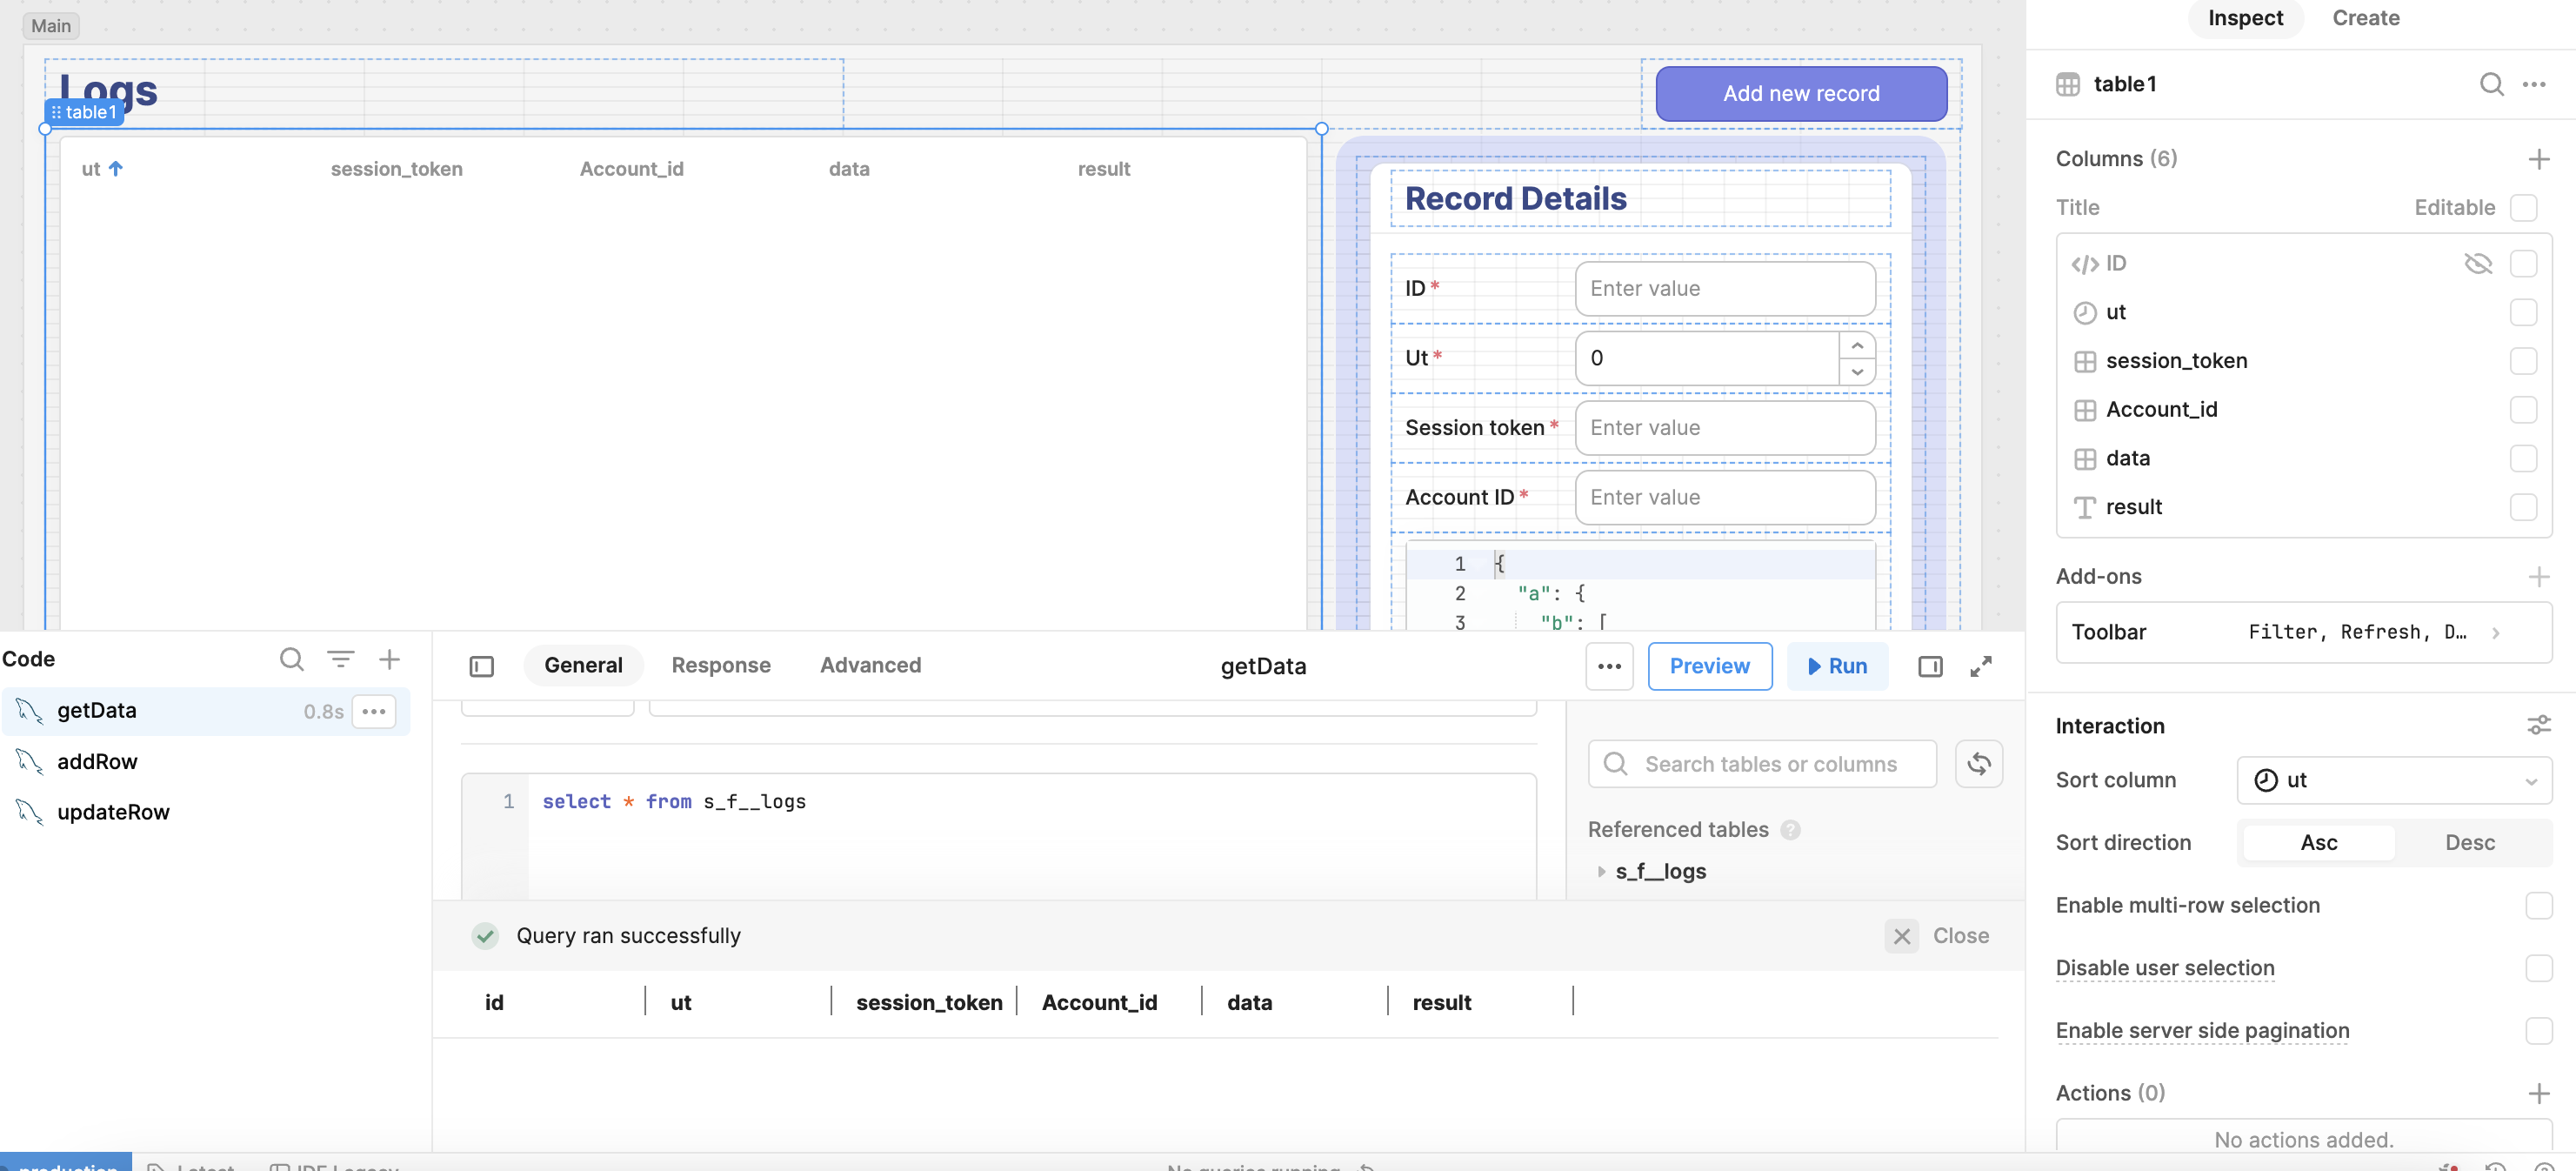This screenshot has height=1171, width=2576.
Task: Make the Account_id column editable
Action: tap(2523, 410)
